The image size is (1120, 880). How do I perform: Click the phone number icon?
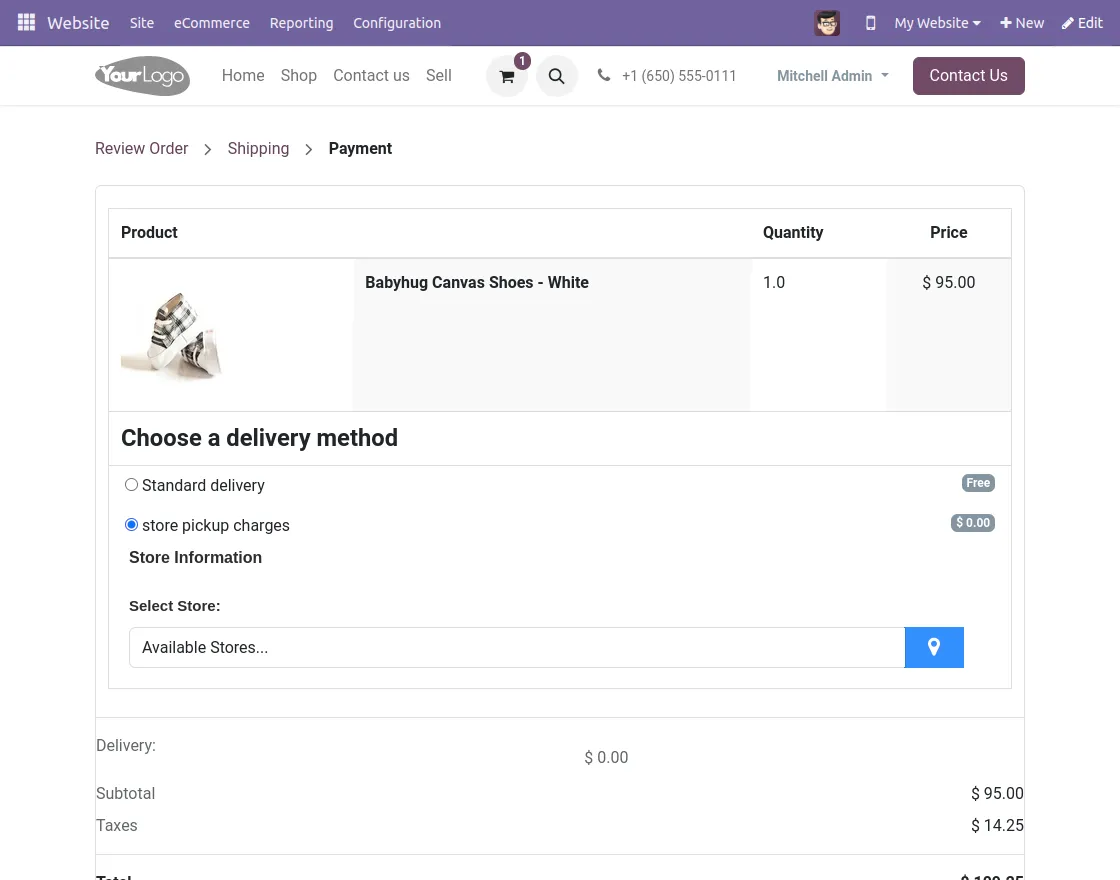pyautogui.click(x=604, y=76)
